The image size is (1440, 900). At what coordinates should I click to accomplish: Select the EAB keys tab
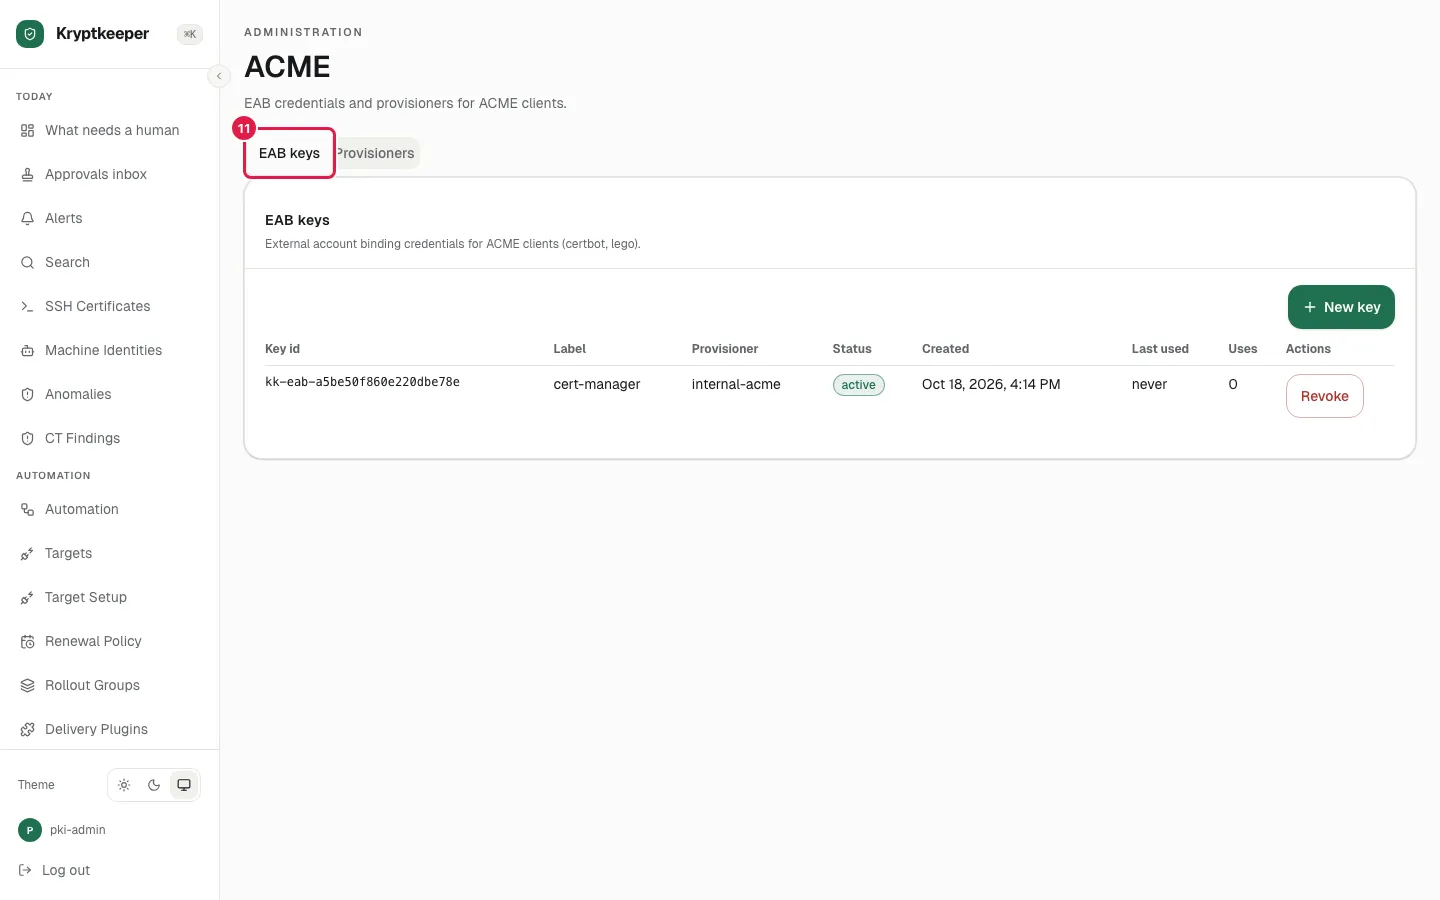click(289, 153)
